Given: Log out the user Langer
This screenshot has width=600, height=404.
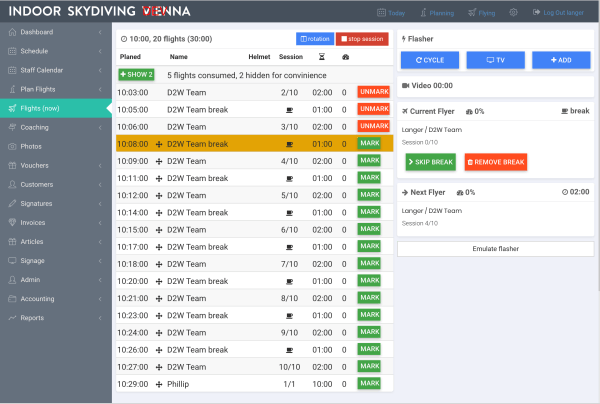Looking at the screenshot, I should pos(558,13).
